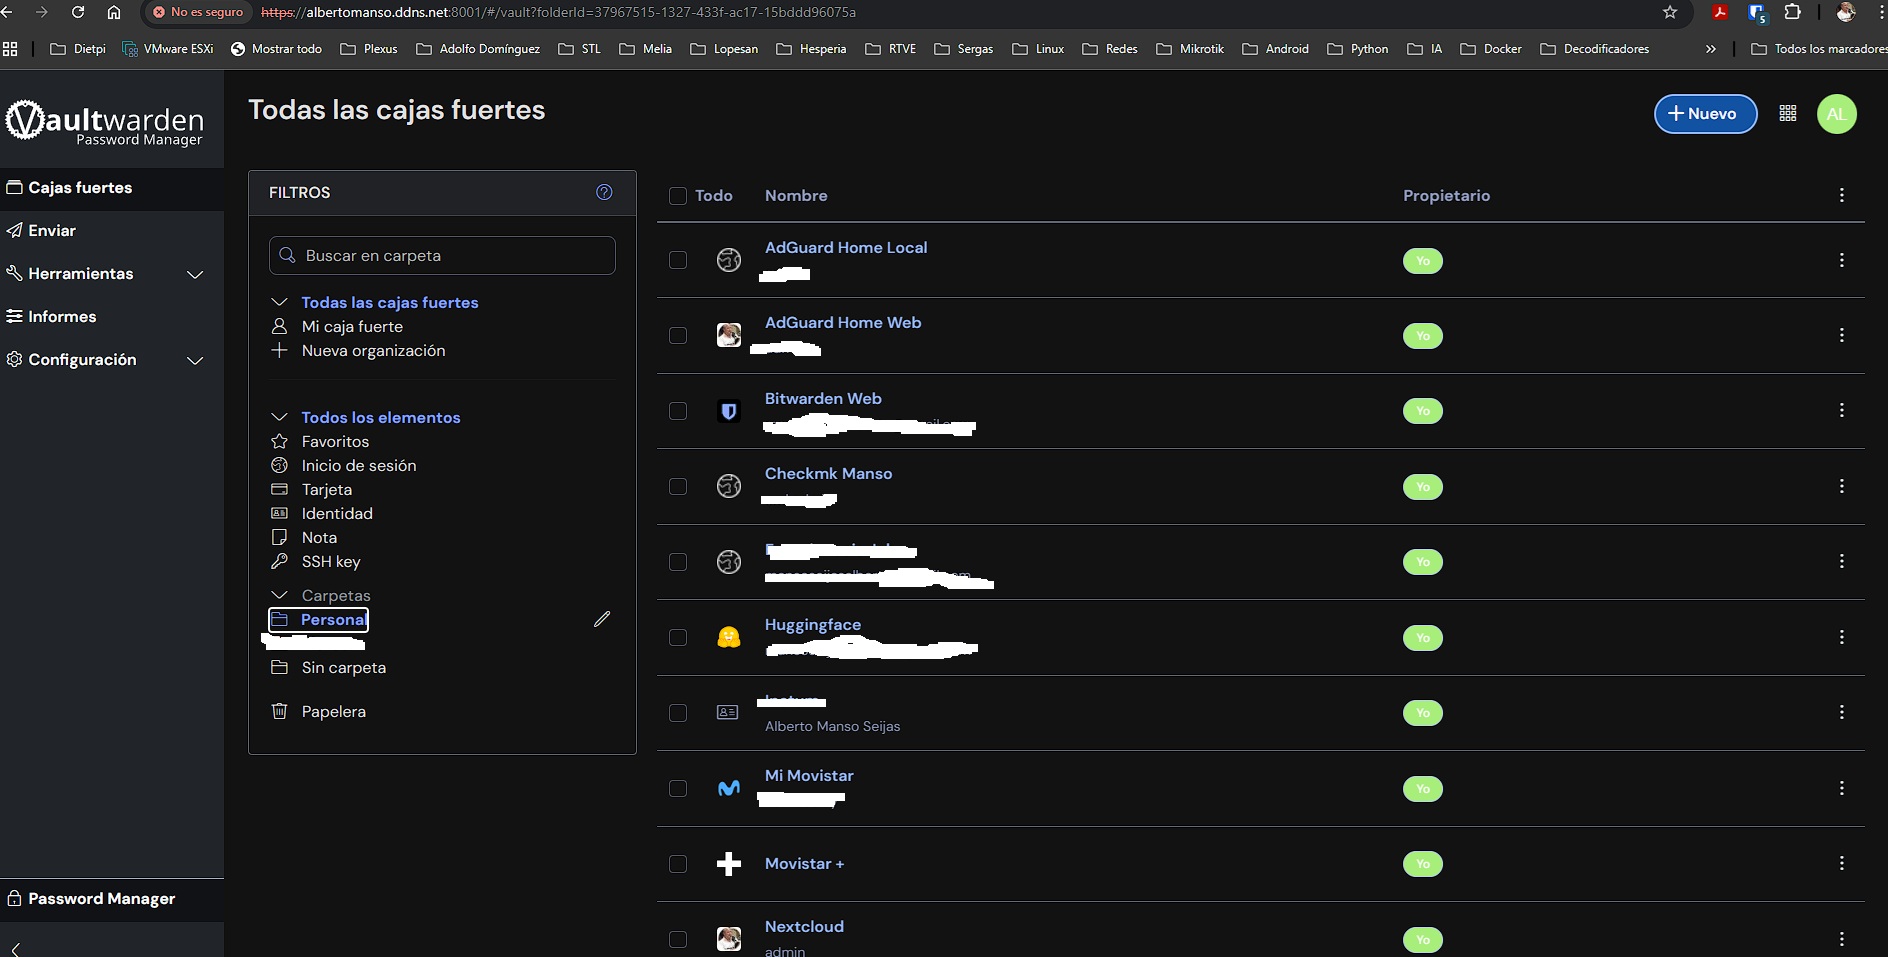
Task: Open the Informes section in sidebar
Action: pyautogui.click(x=62, y=316)
